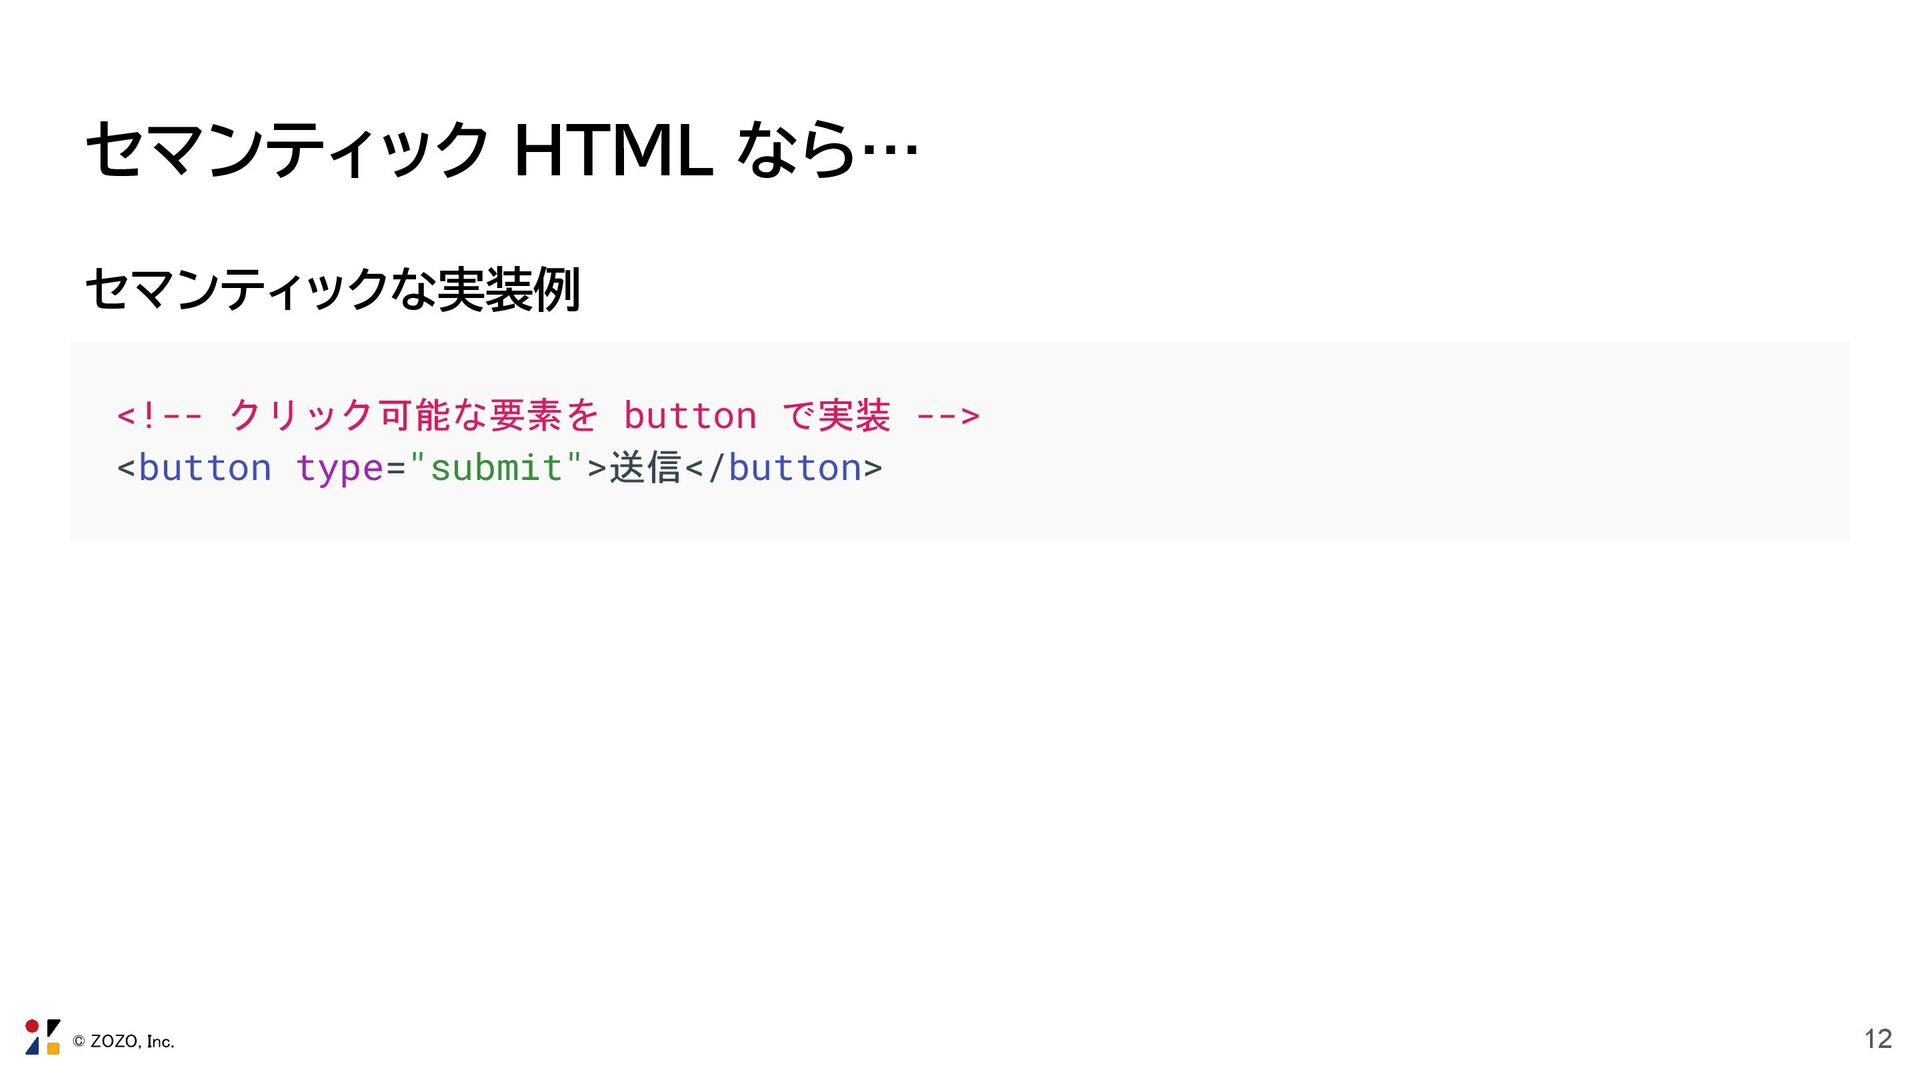Viewport: 1920px width, 1080px height.
Task: Click なら… at the title end
Action: [x=826, y=150]
